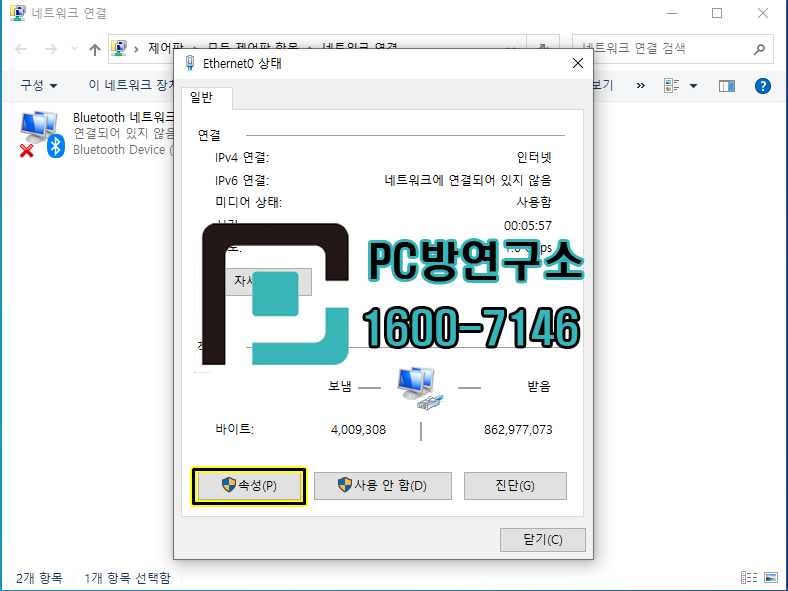Open the blue help question mark icon

point(763,86)
